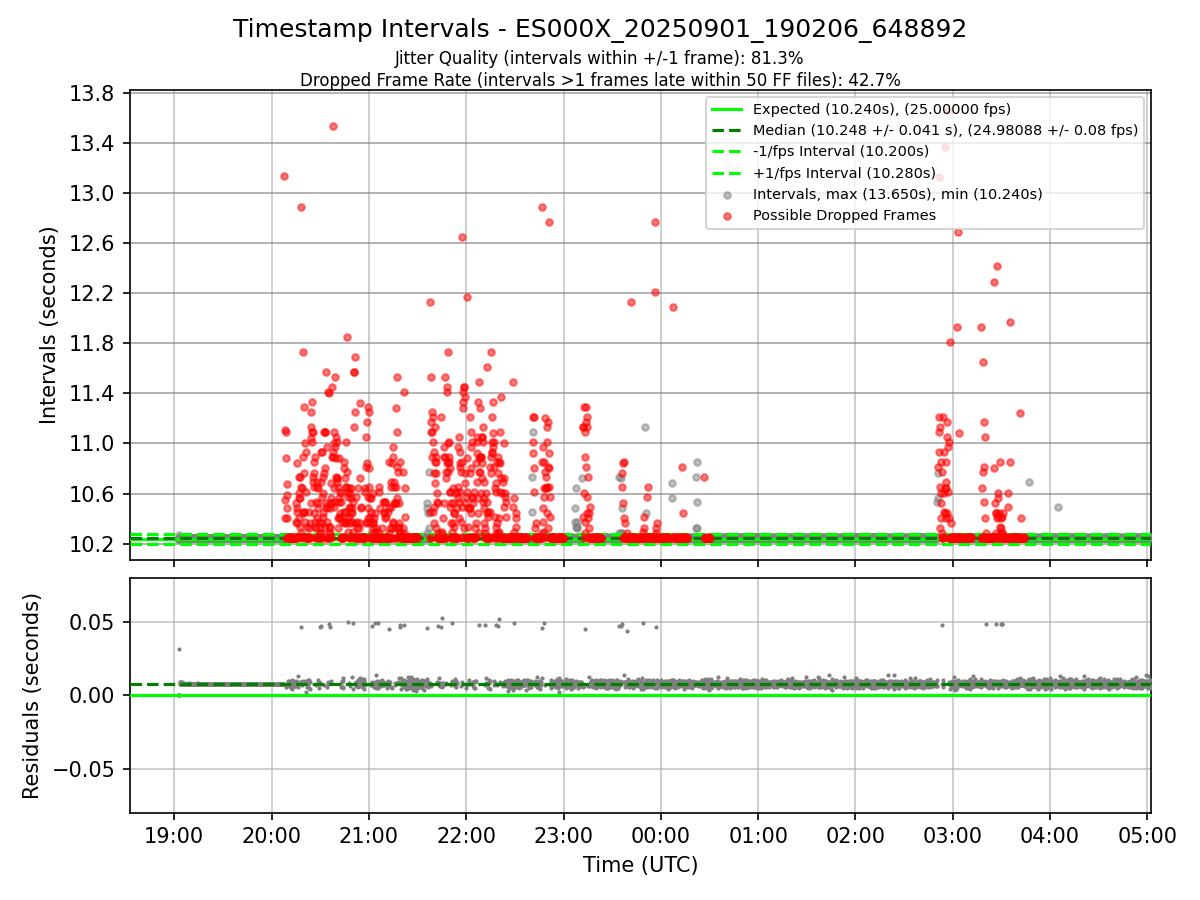The image size is (1200, 900).
Task: Click the red circle marker beside "Possible Dropped Frames"
Action: point(728,215)
